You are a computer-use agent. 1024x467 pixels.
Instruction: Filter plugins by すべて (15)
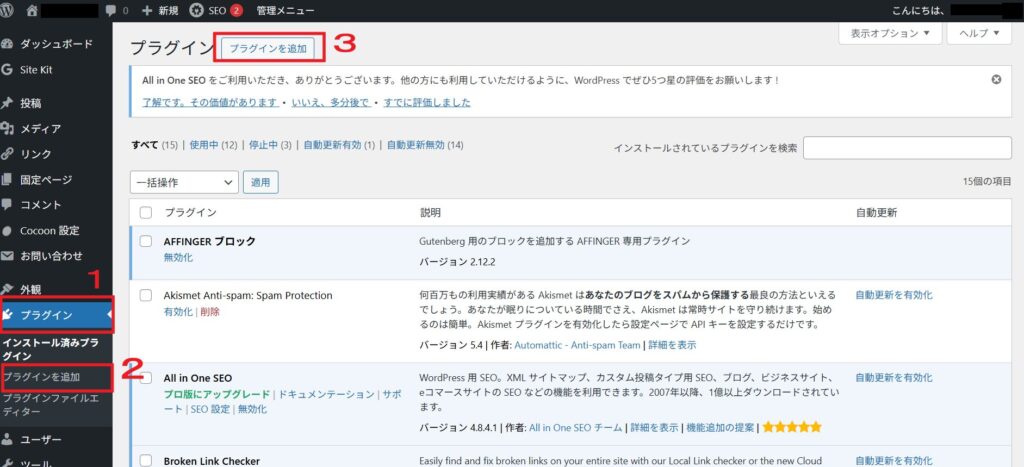point(154,145)
